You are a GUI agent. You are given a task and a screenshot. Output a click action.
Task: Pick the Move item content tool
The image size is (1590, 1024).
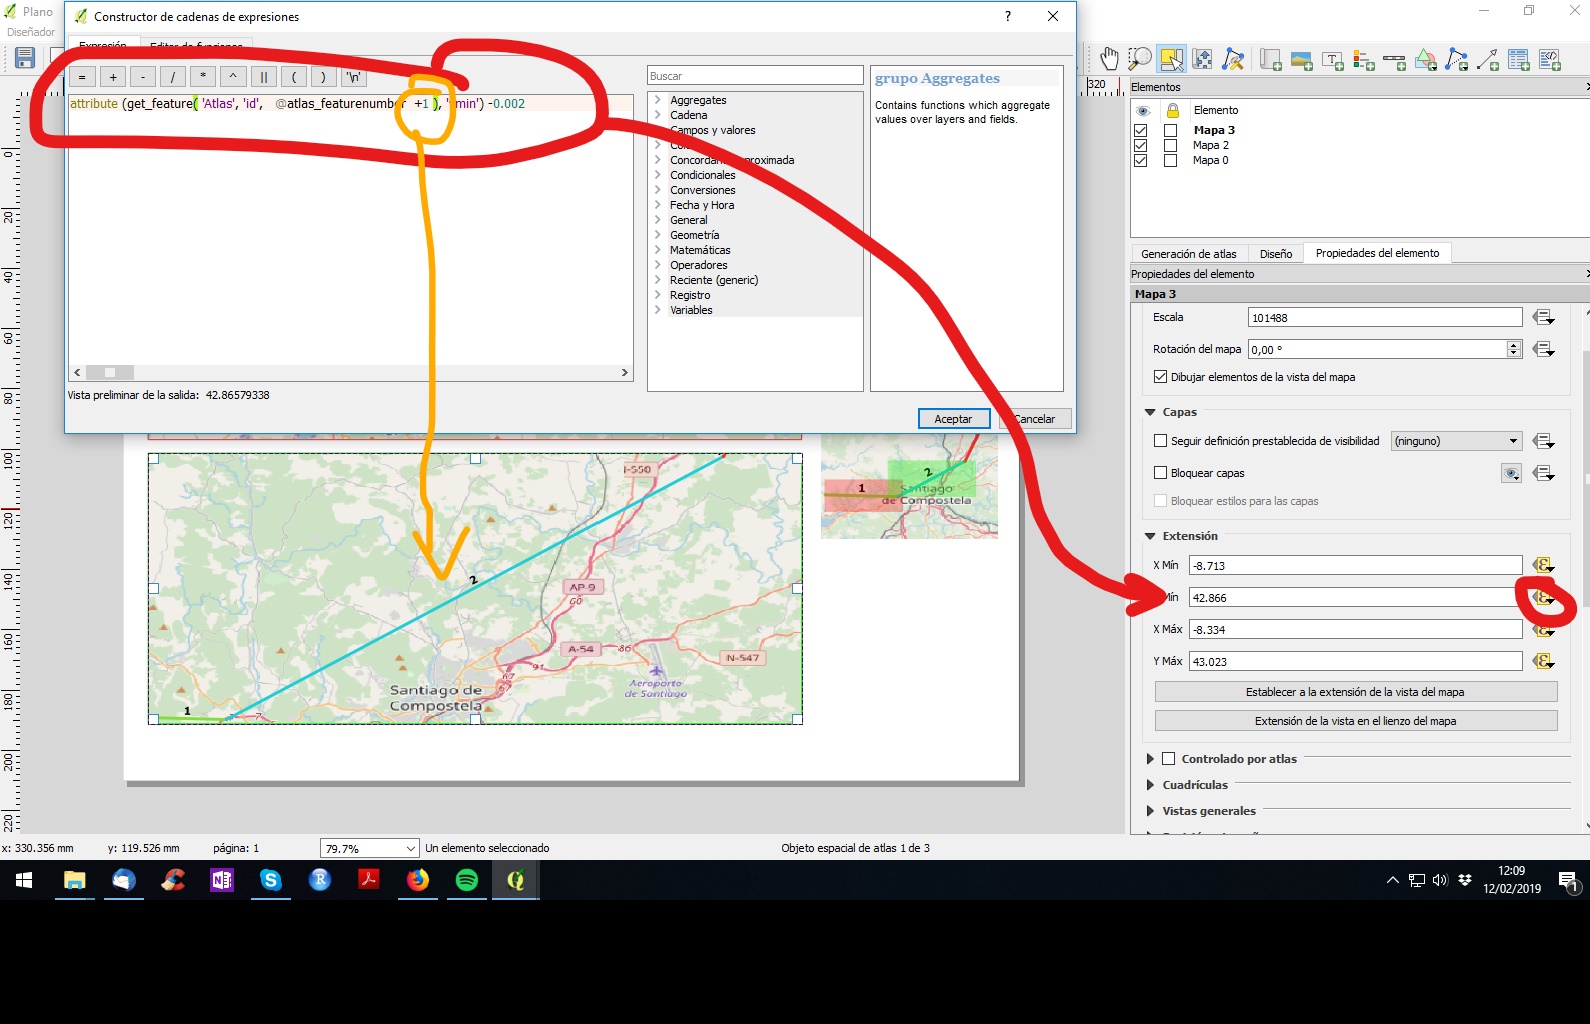coord(1203,59)
